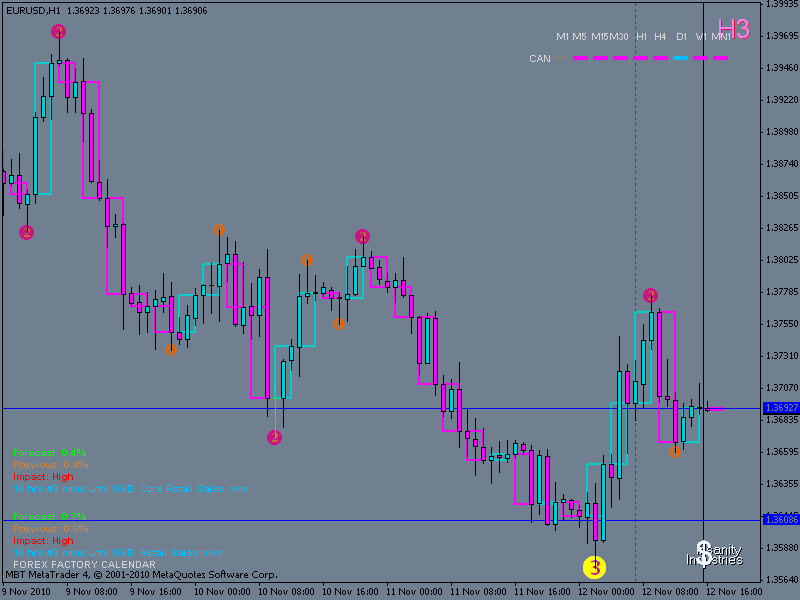Click the CAN indicator row label
800x600 pixels.
pyautogui.click(x=540, y=59)
